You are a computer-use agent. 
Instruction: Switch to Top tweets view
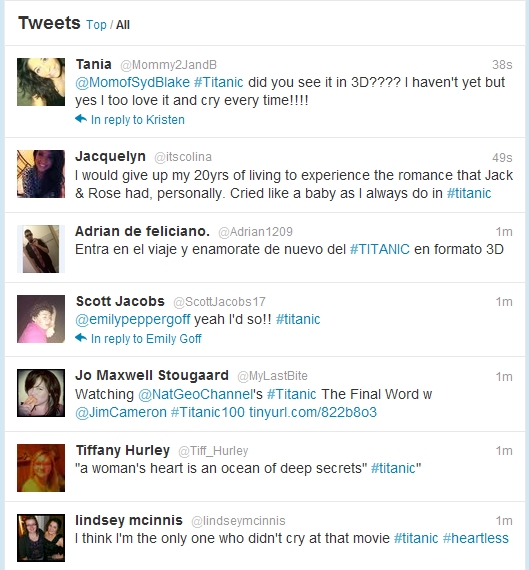(96, 25)
